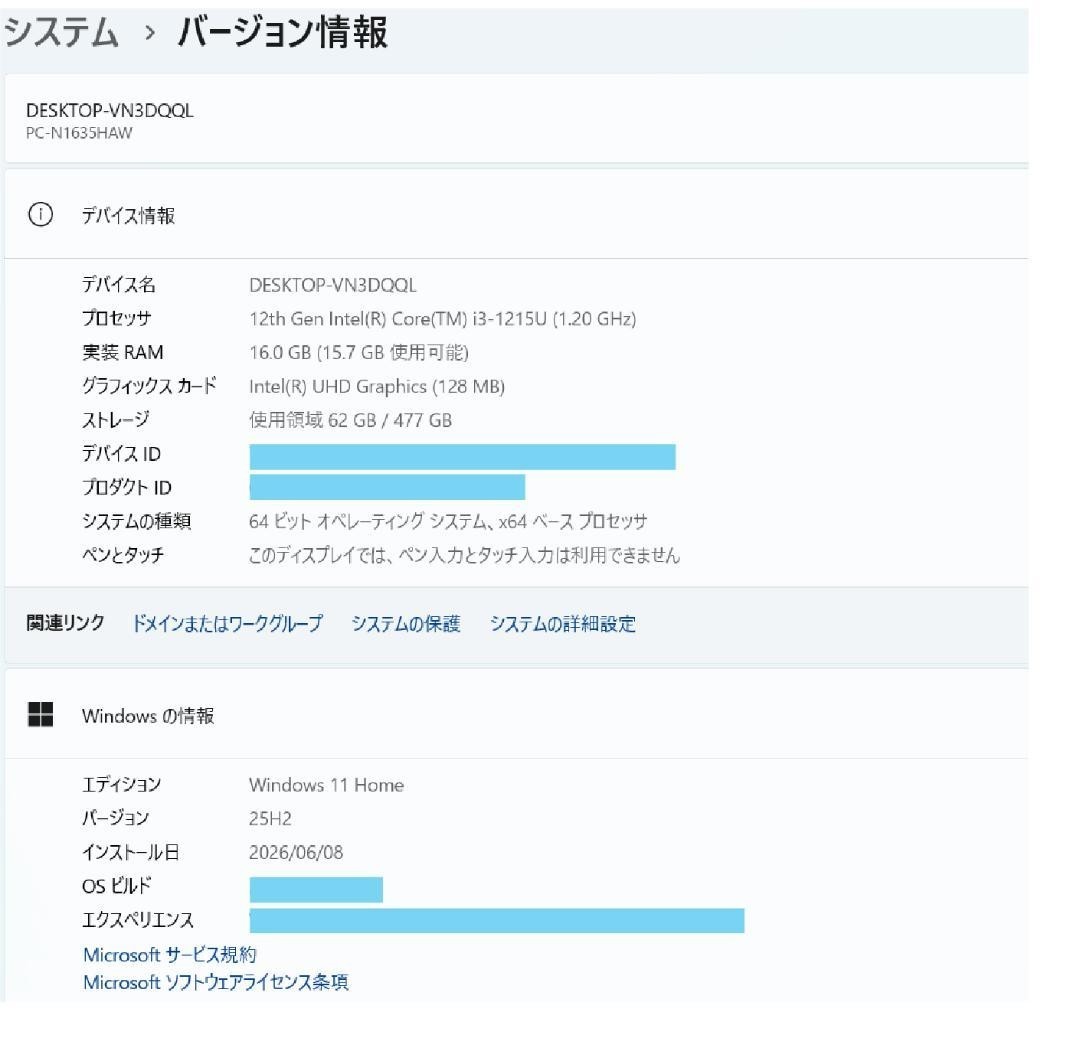The width and height of the screenshot is (1080, 1048).
Task: Expand the デバイス情報 section header
Action: [517, 215]
